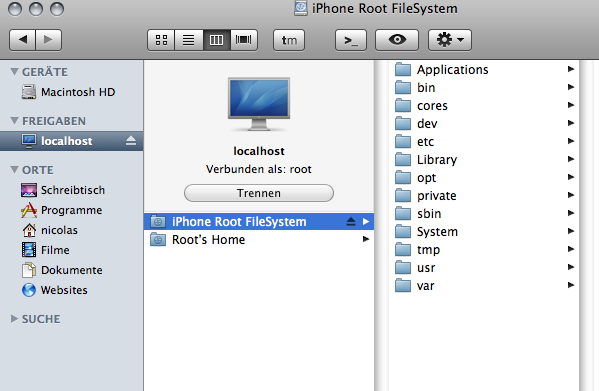Click the Quick Look eye button
Image resolution: width=599 pixels, height=391 pixels.
[x=397, y=40]
